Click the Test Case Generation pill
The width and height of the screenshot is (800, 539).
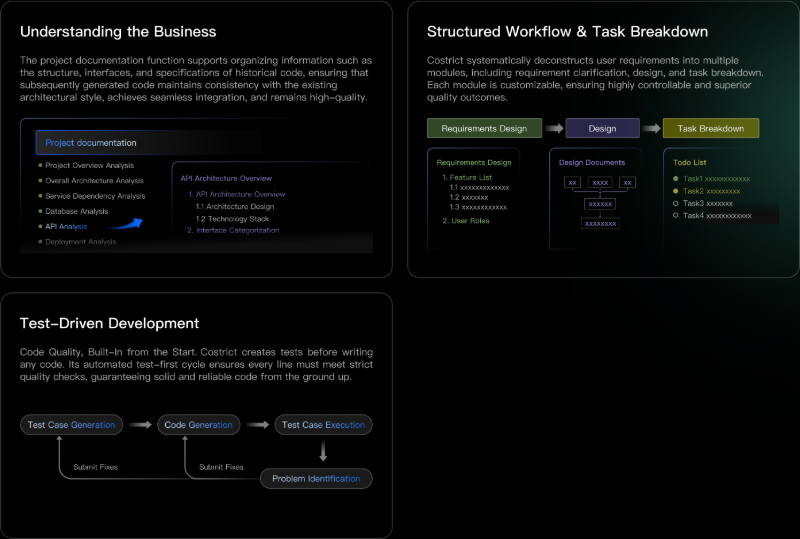(x=71, y=425)
